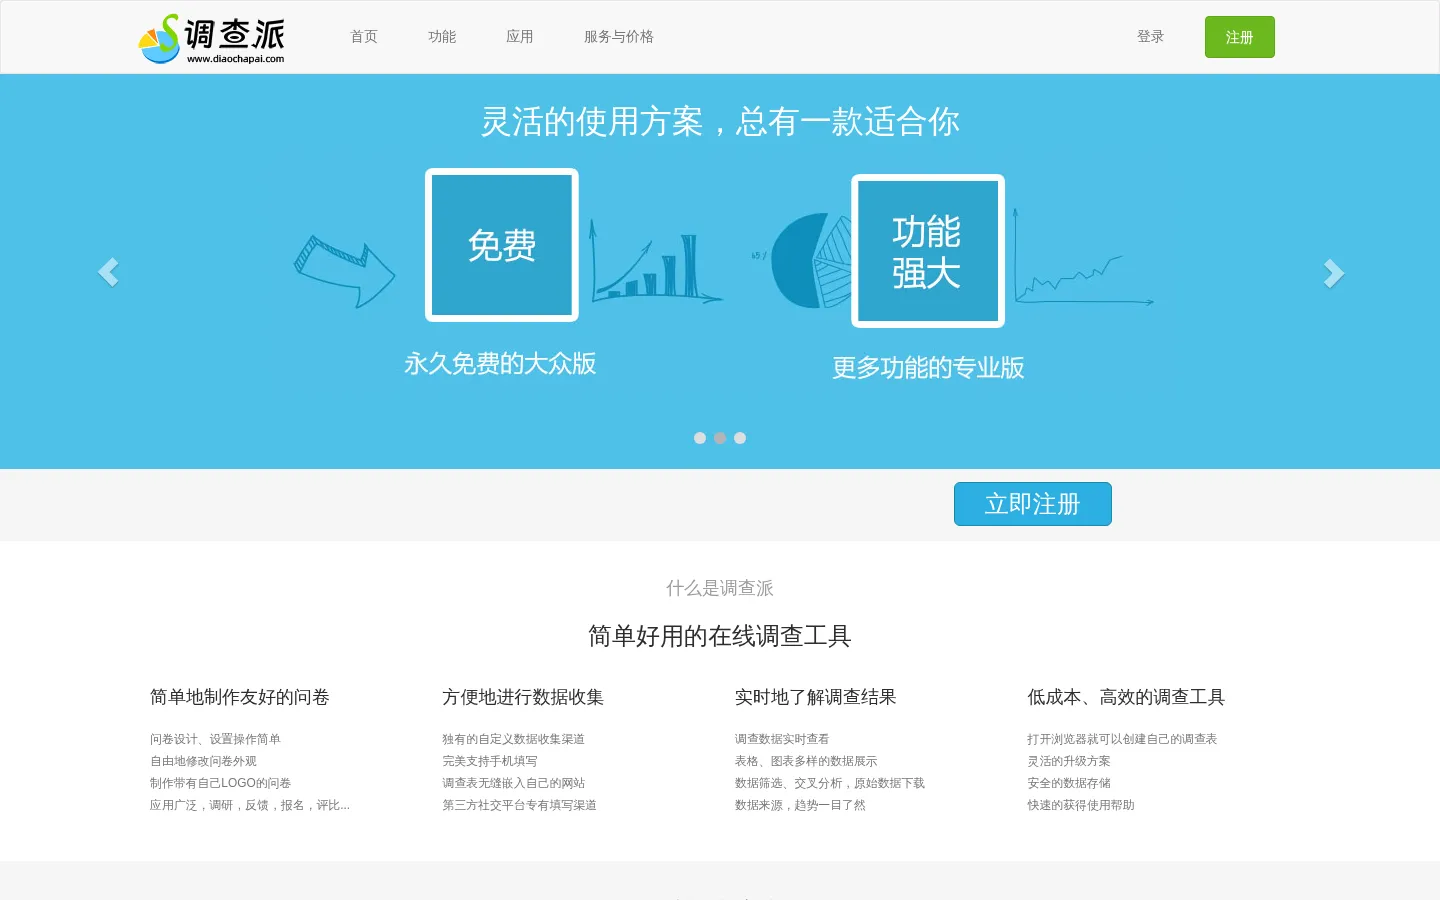
Task: Click the line 独有的自定义数据收集渠道
Action: [x=513, y=739]
